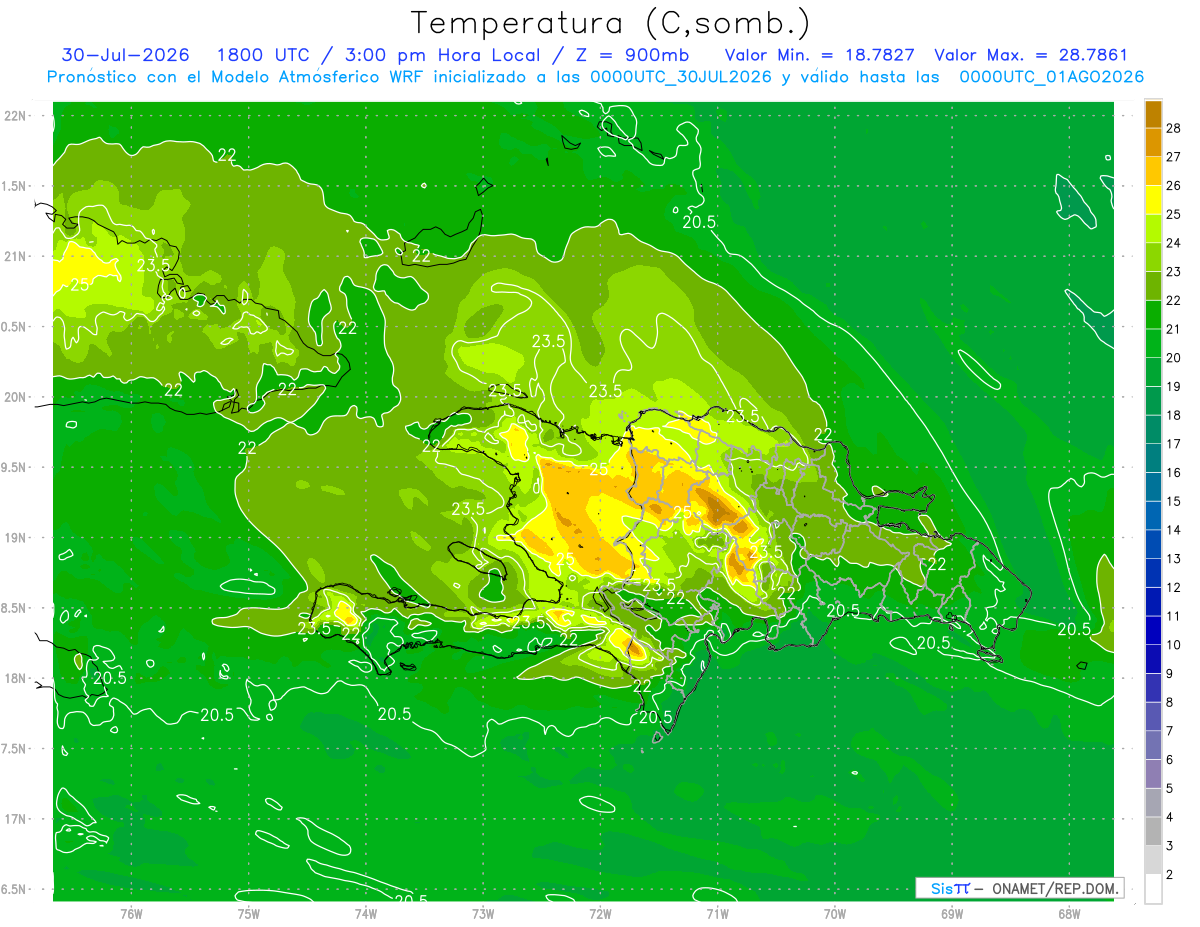Click the "76W" longitude axis label
This screenshot has height=927, width=1200.
(131, 913)
